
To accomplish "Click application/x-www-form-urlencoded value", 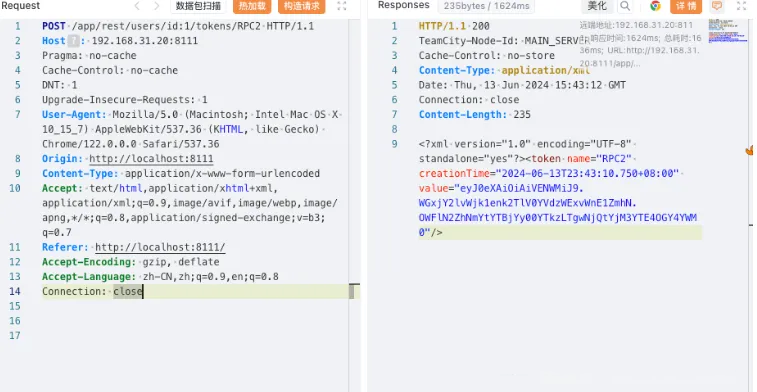I will pos(222,173).
